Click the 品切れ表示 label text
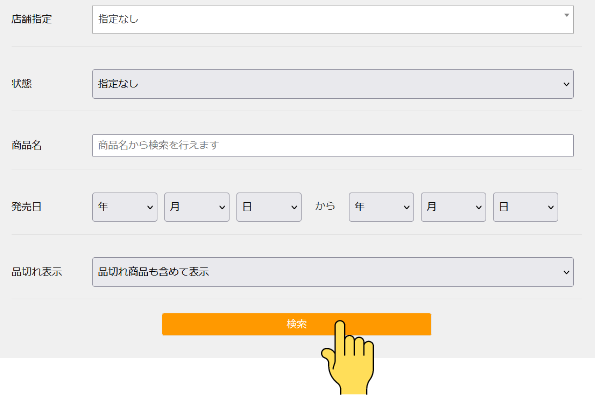The height and width of the screenshot is (402, 595). 37,271
